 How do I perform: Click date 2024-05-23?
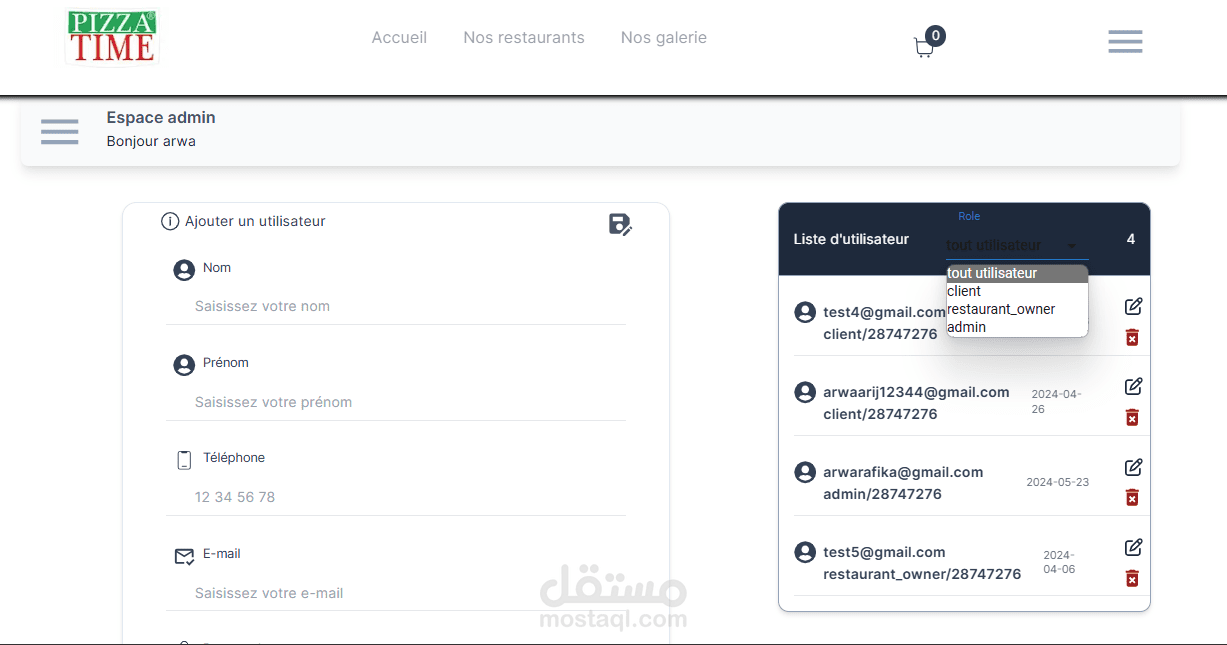click(x=1058, y=482)
